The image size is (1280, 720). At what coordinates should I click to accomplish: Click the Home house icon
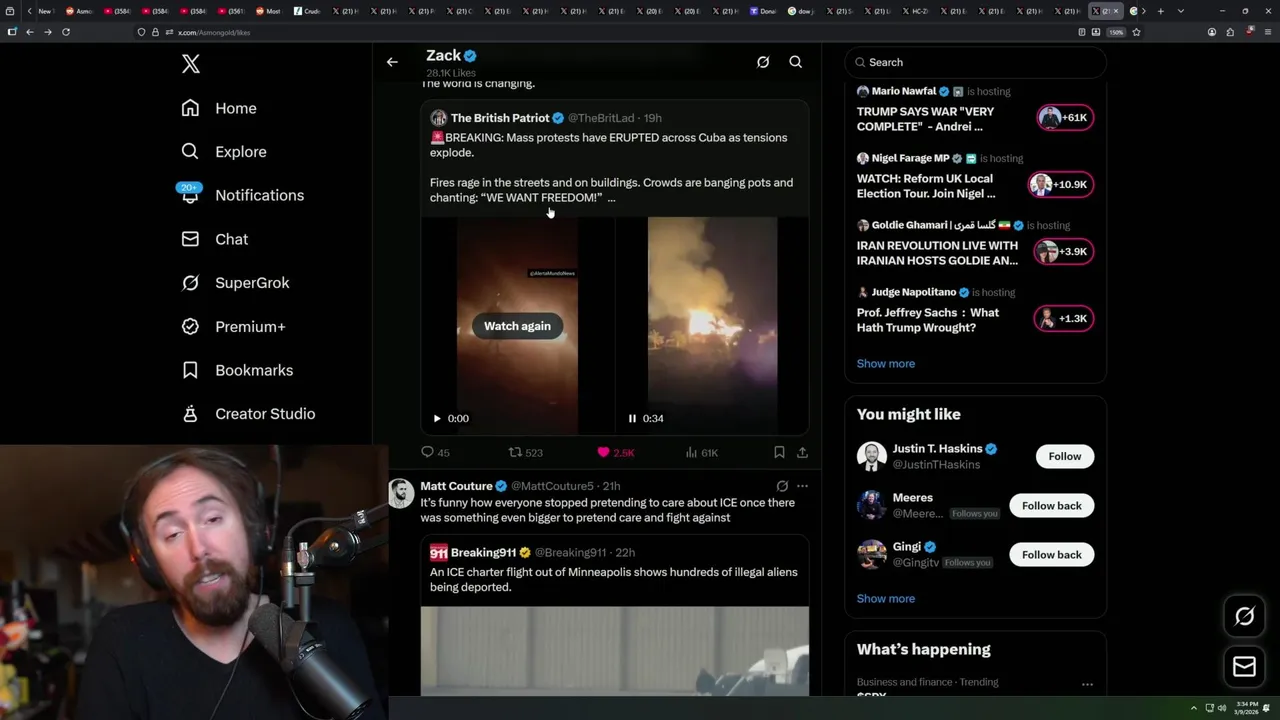pyautogui.click(x=190, y=108)
